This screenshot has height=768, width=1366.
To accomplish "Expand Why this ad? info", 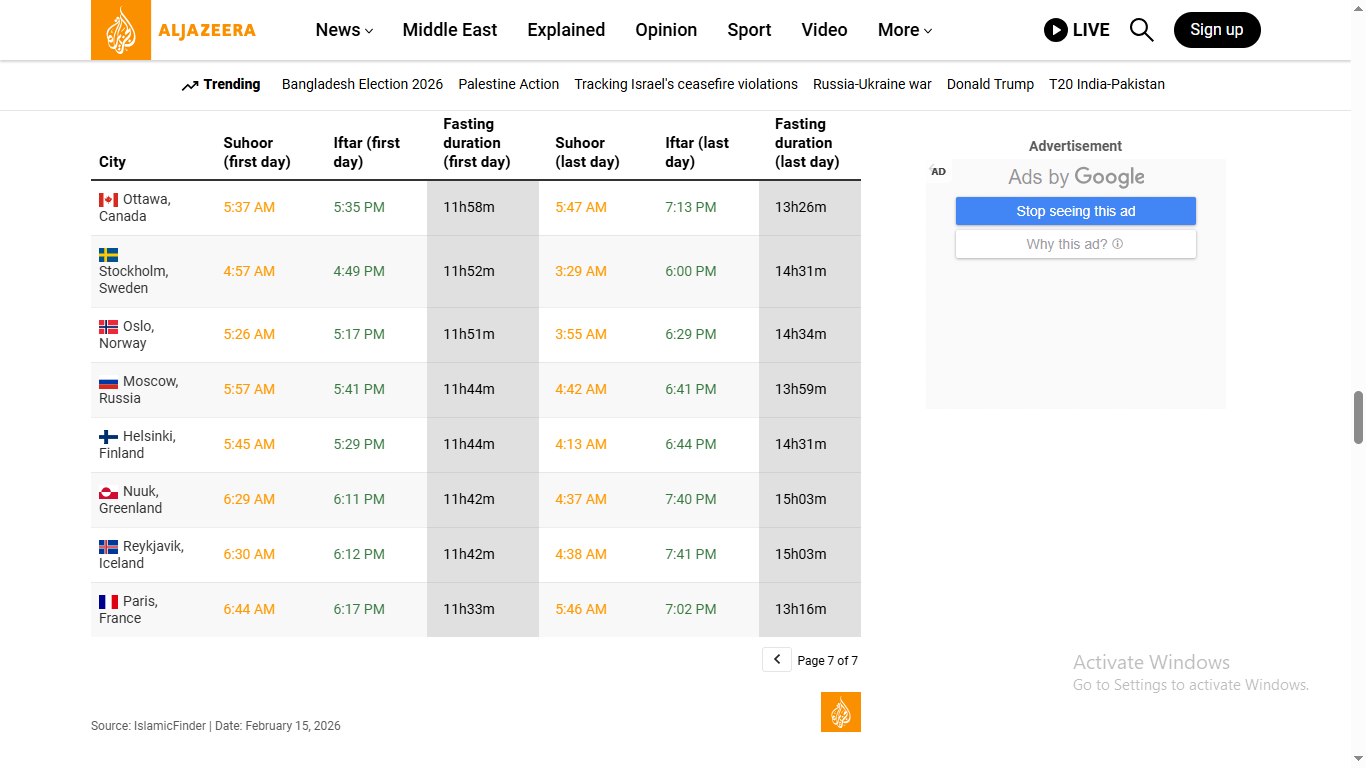I will 1075,244.
